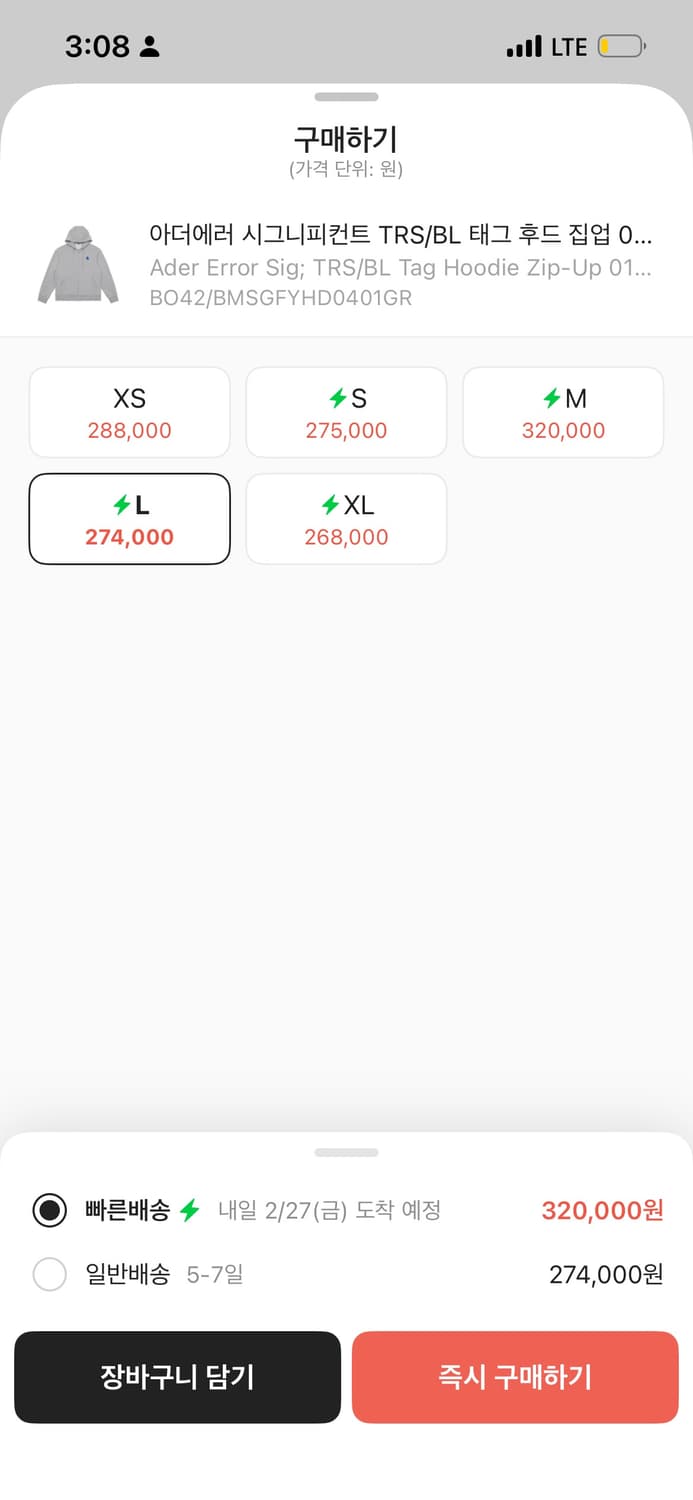Tap the 320,000원 fast delivery price
Image resolution: width=693 pixels, height=1500 pixels.
(x=602, y=1211)
